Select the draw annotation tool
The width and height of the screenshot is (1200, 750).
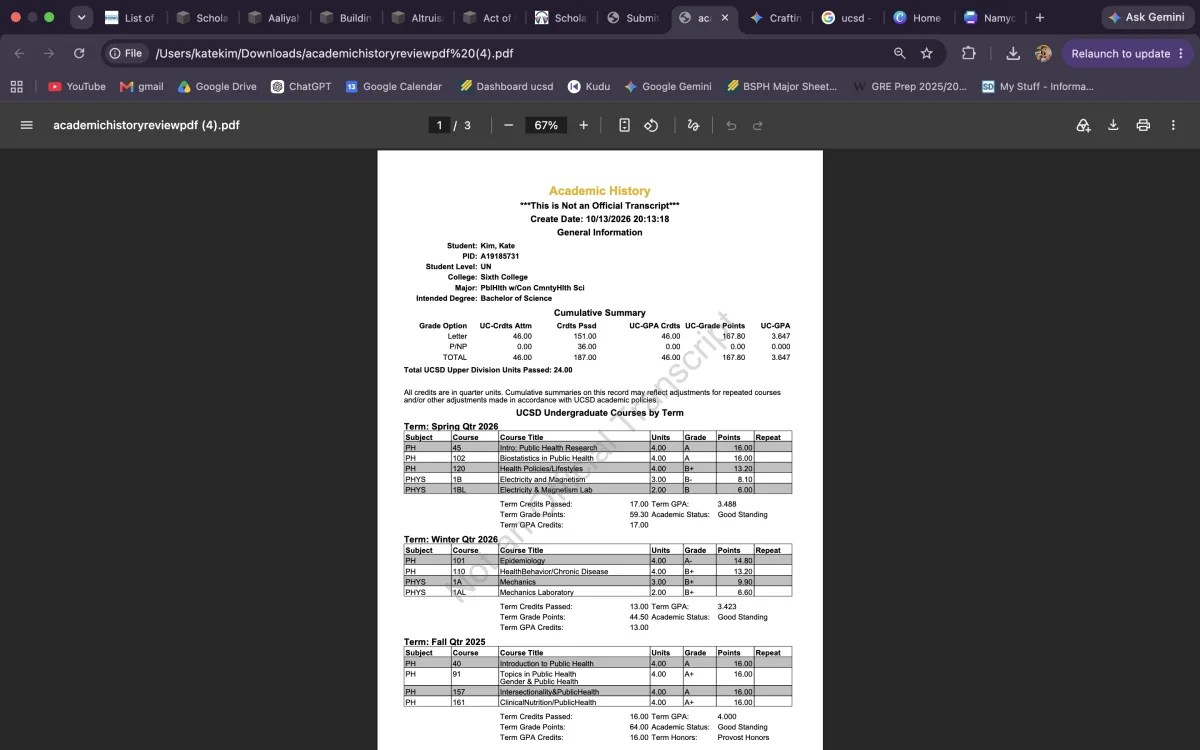(x=693, y=125)
